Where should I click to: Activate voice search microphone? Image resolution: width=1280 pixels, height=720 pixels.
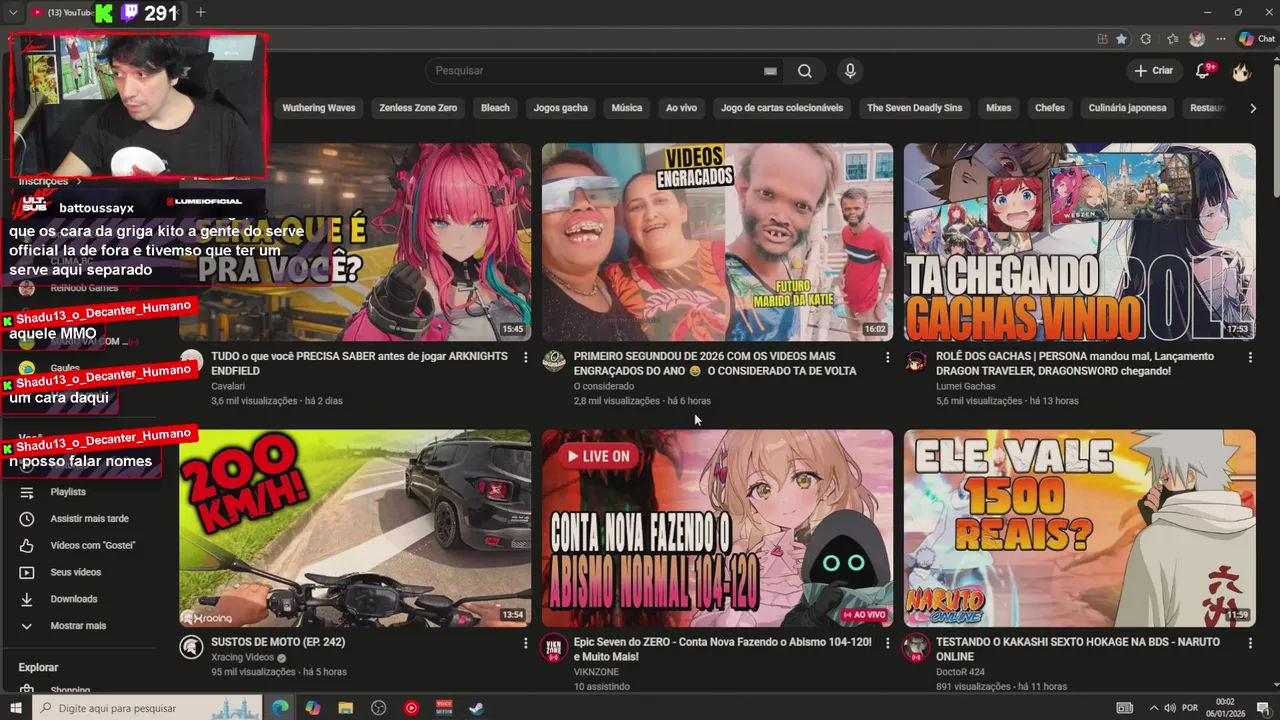[850, 71]
